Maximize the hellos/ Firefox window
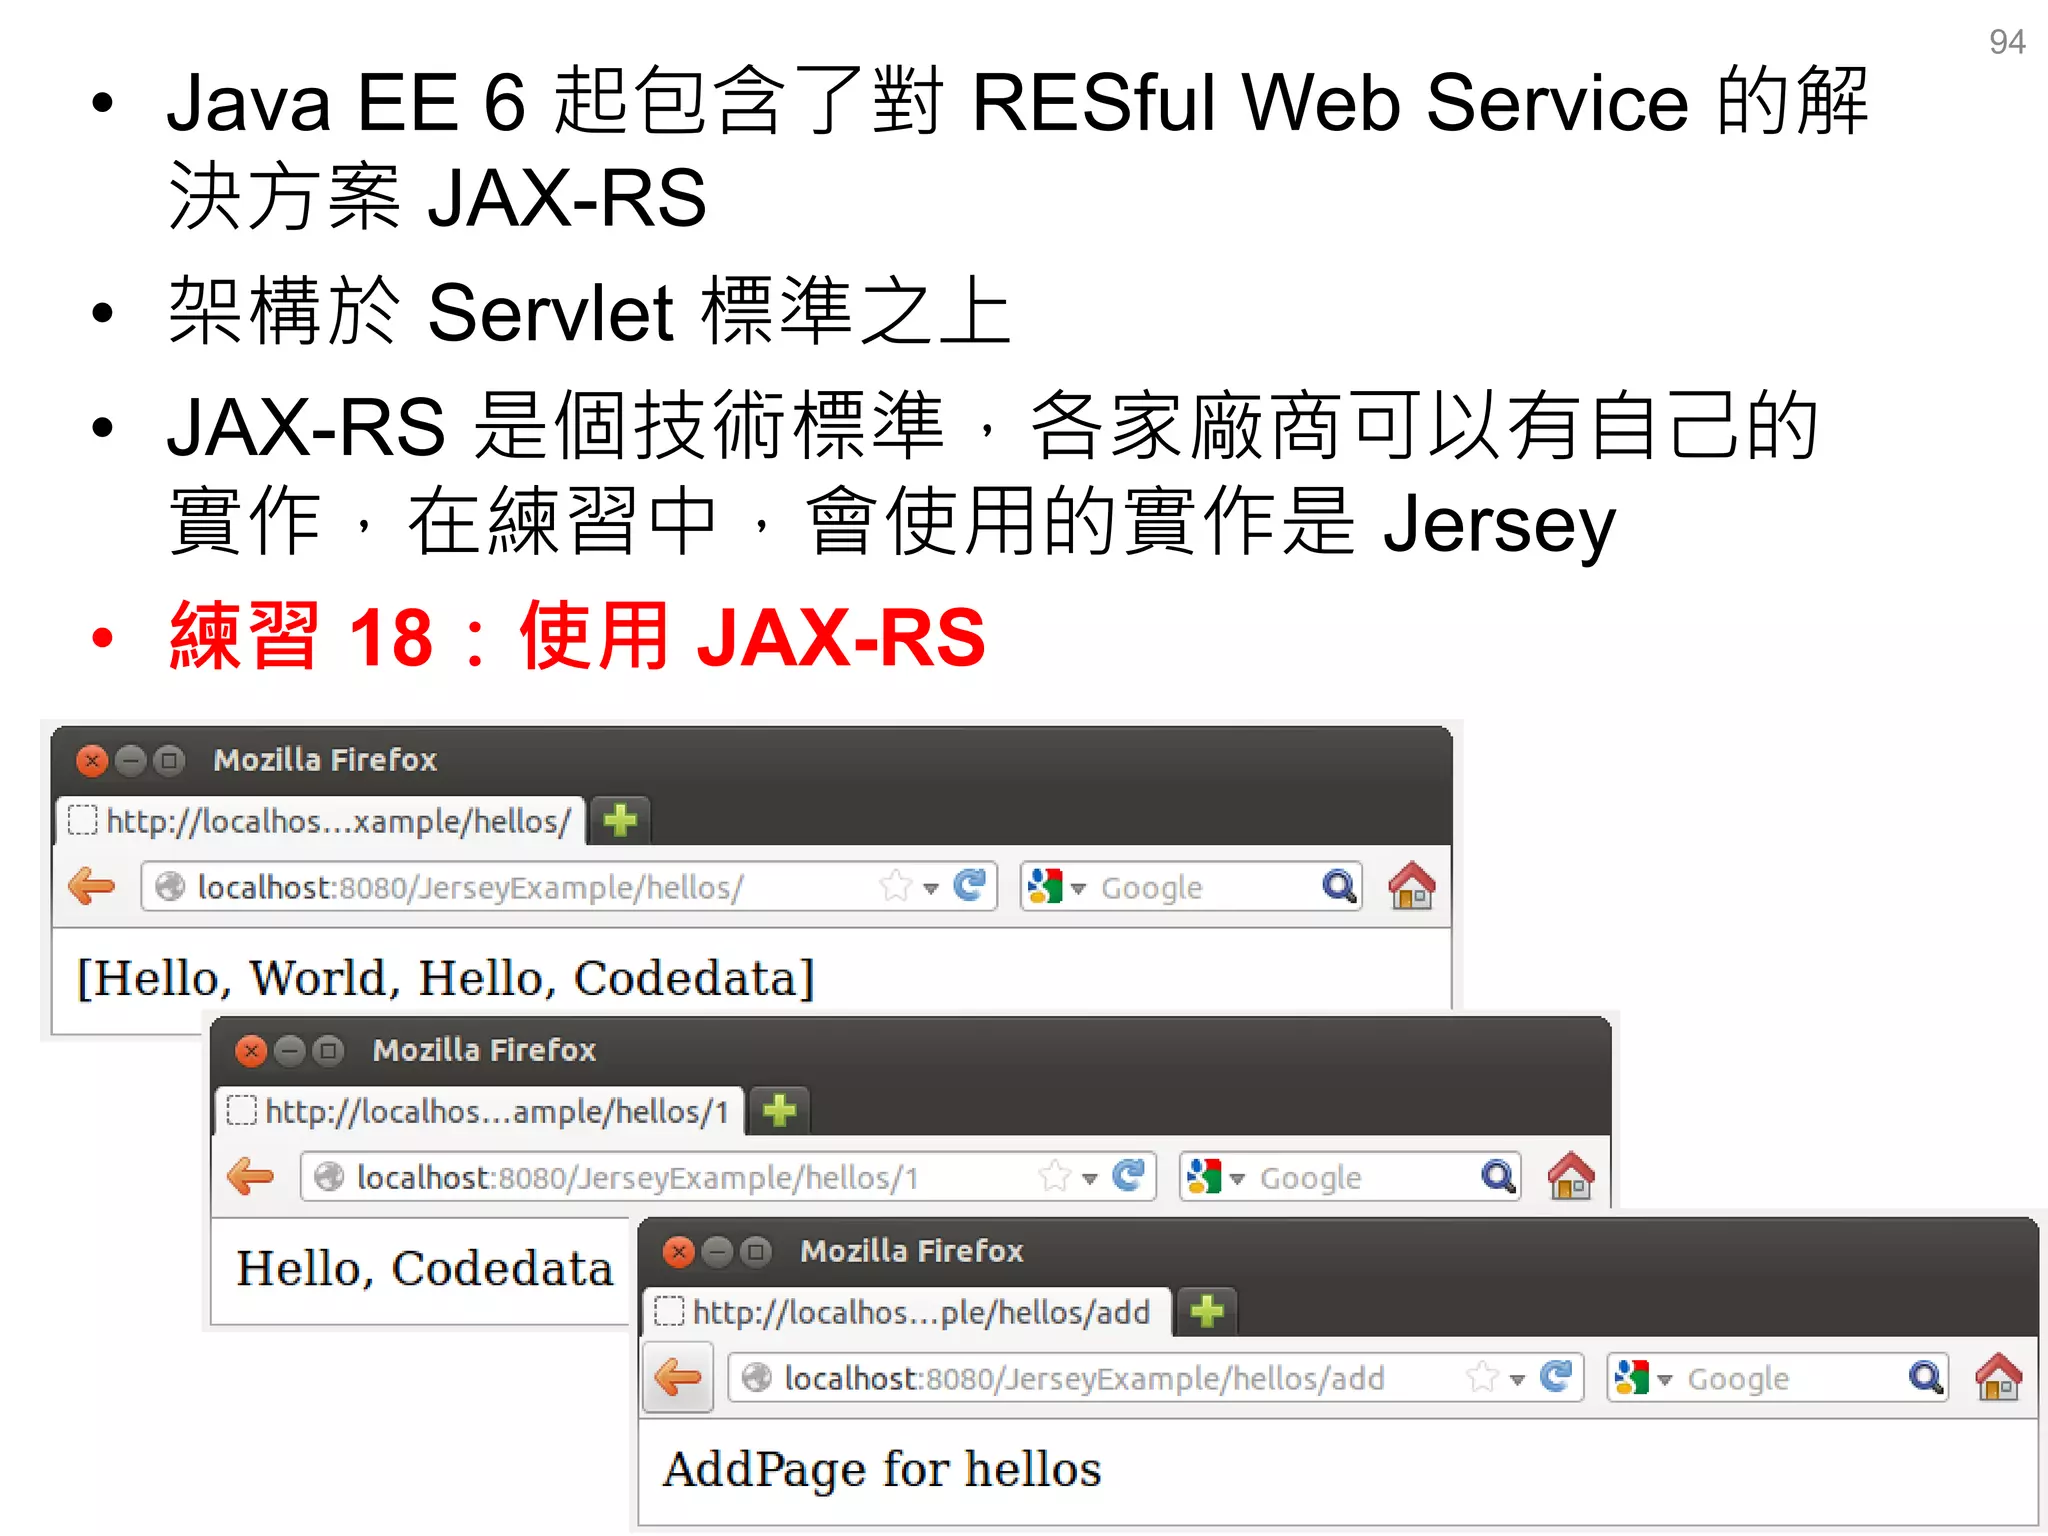This screenshot has height=1536, width=2048. tap(170, 761)
